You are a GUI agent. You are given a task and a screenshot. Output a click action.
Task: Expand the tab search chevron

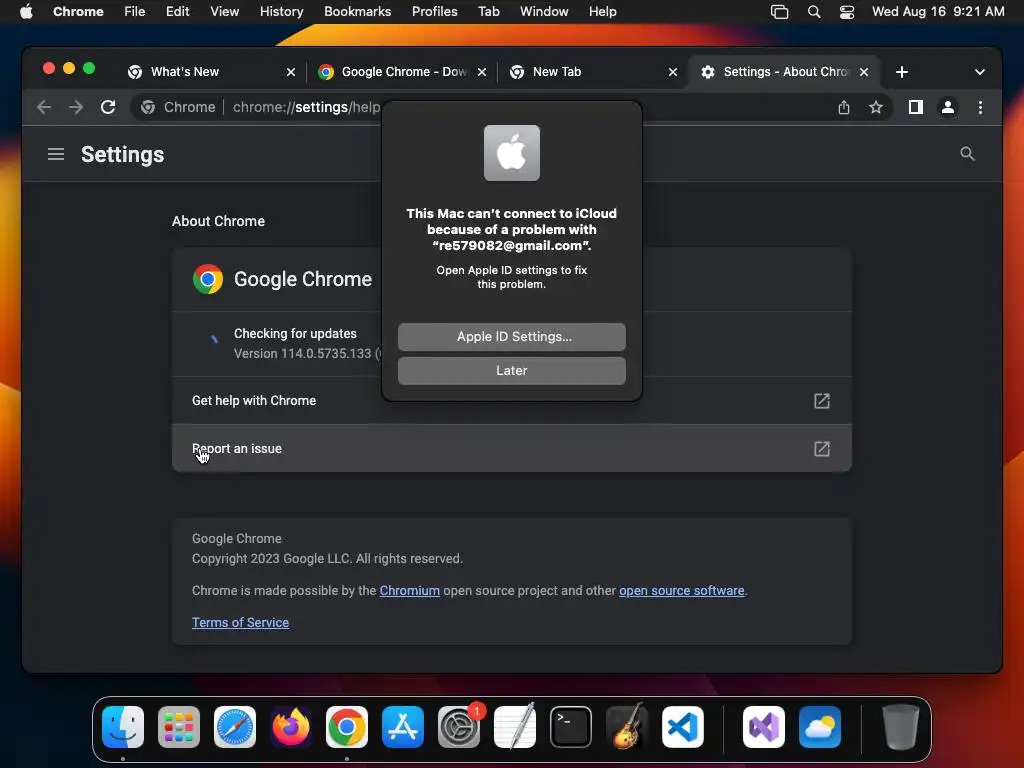980,72
